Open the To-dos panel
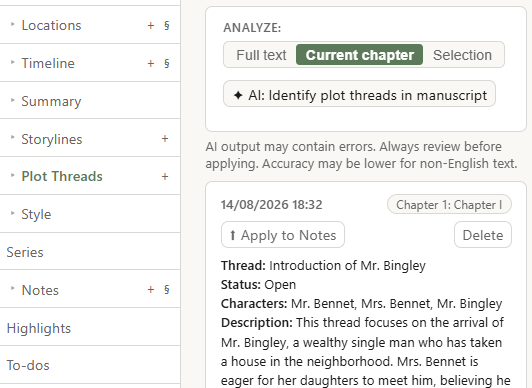Screen dimensions: 532x388 28,366
